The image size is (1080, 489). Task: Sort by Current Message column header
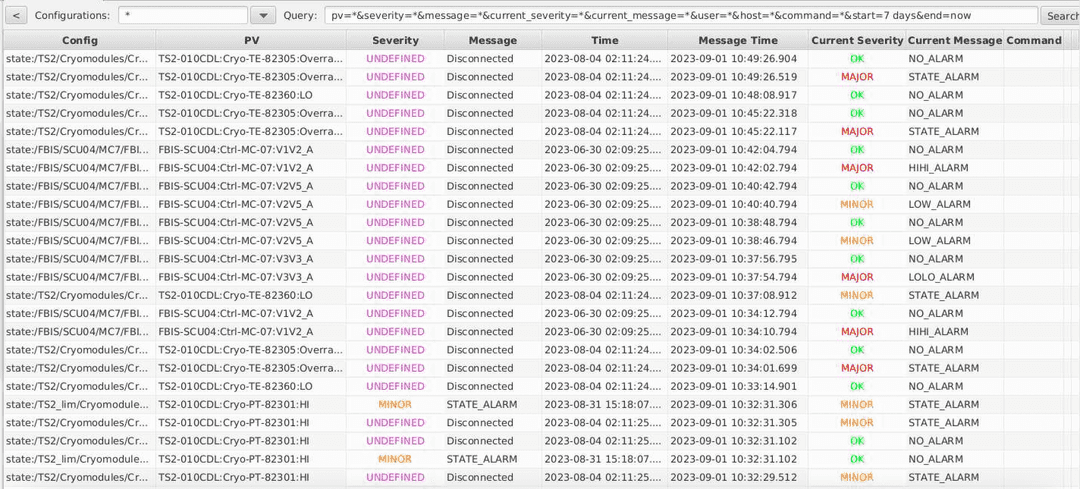coord(954,40)
